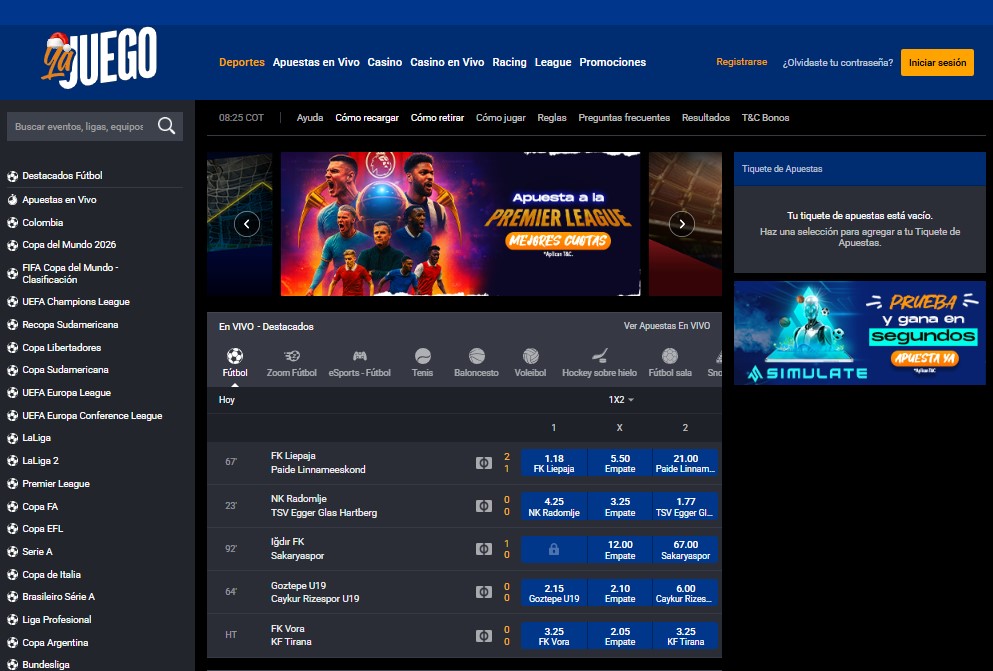Open Ver Apuestas En VIVO link
This screenshot has width=993, height=671.
(x=667, y=325)
